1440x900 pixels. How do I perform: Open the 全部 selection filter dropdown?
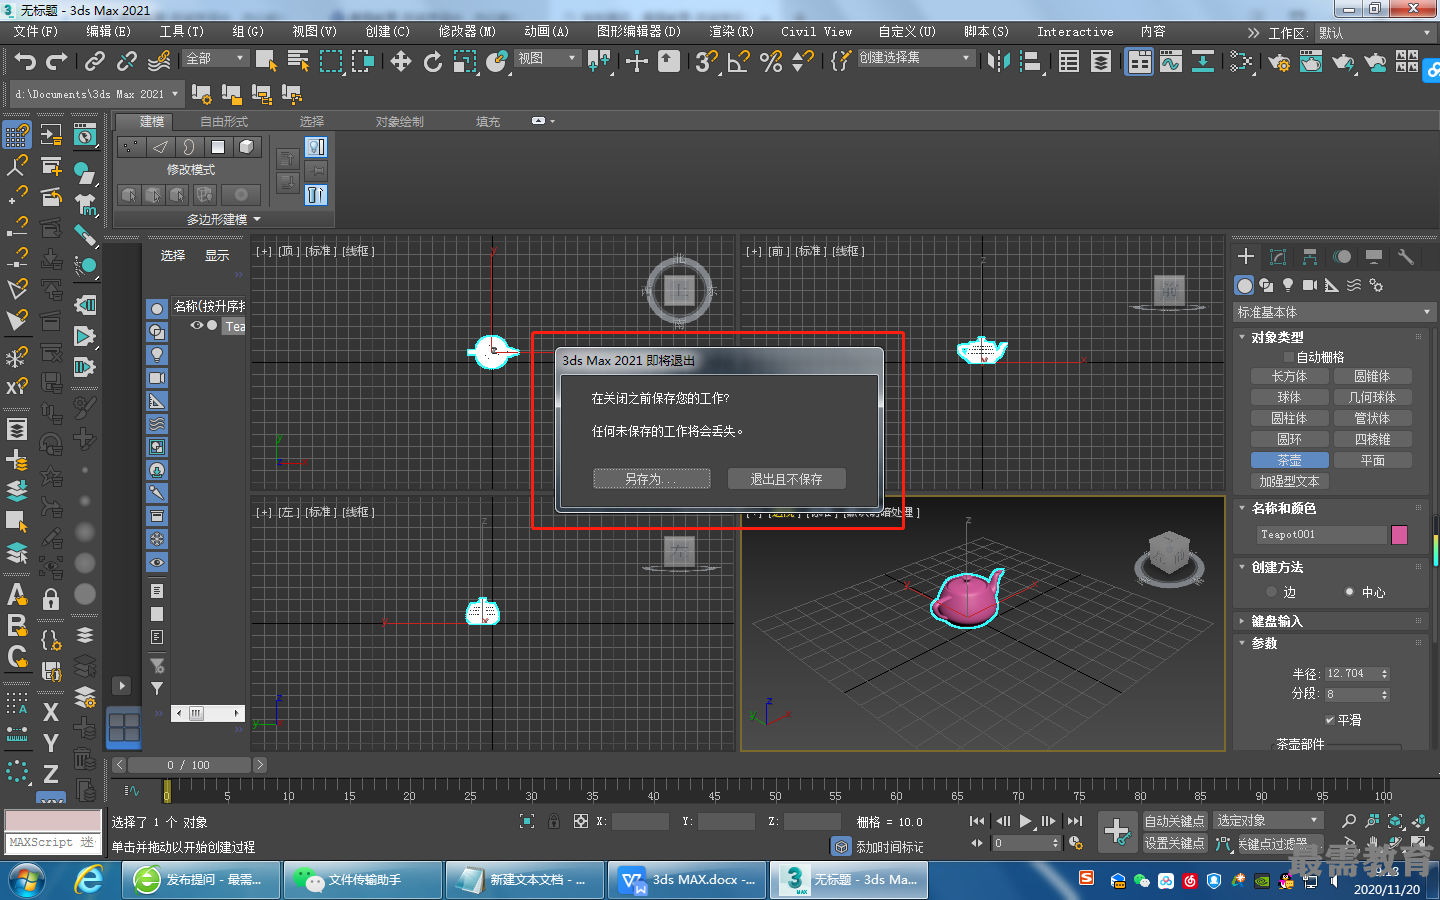coord(215,58)
